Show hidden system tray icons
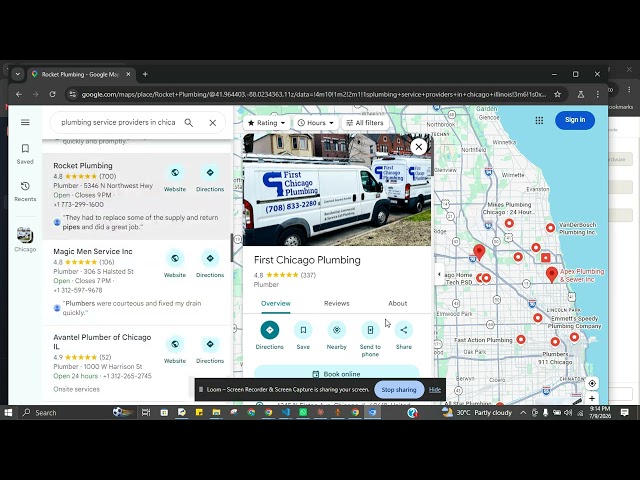This screenshot has height=480, width=640. pyautogui.click(x=523, y=413)
